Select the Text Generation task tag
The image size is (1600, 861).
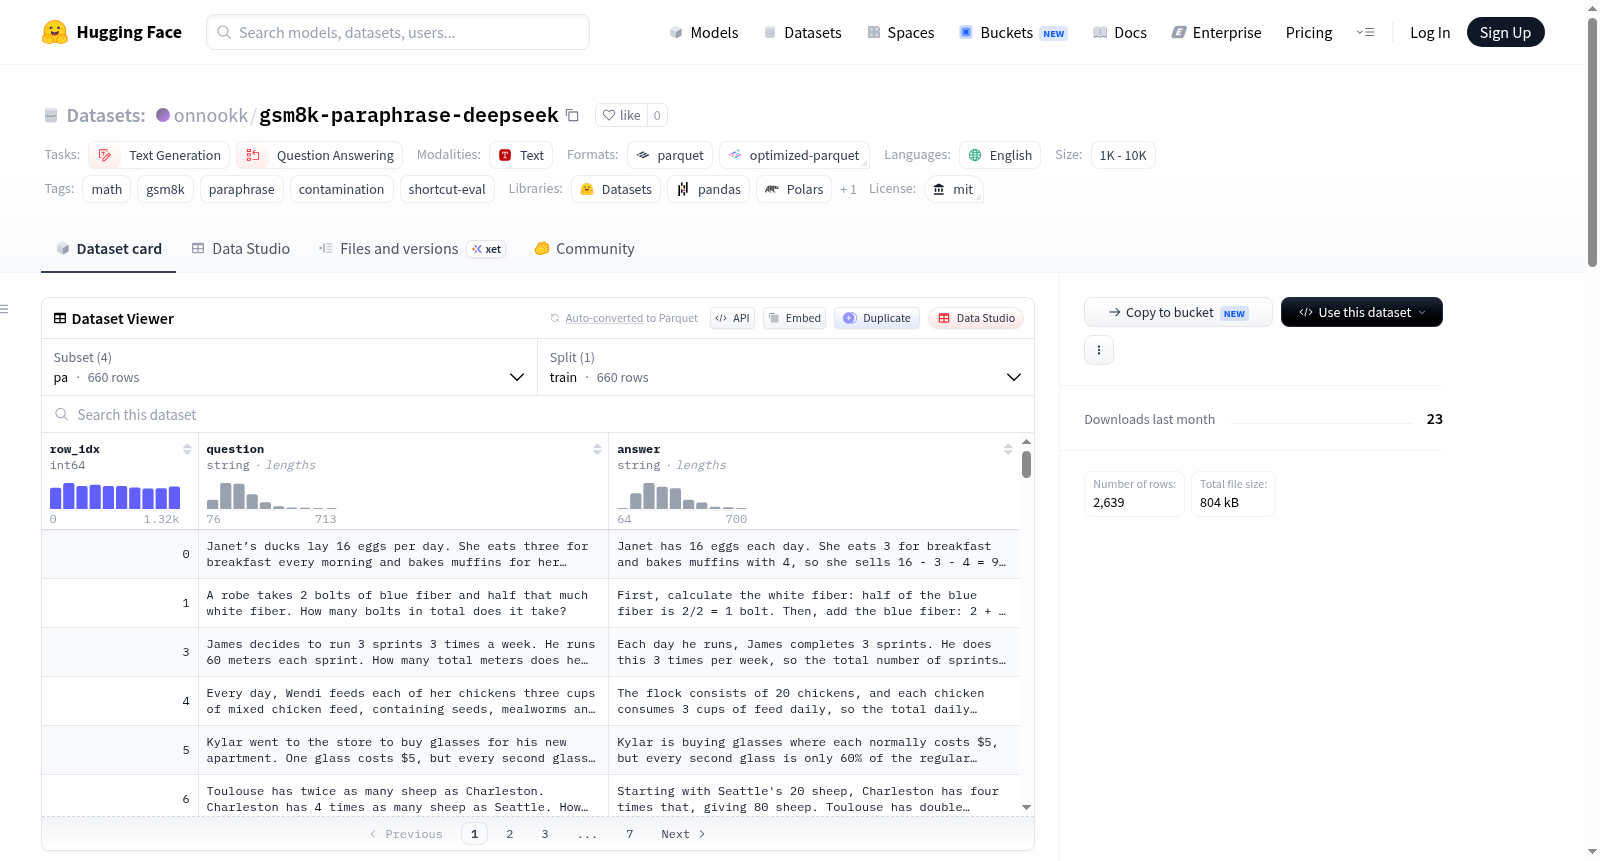tap(159, 155)
